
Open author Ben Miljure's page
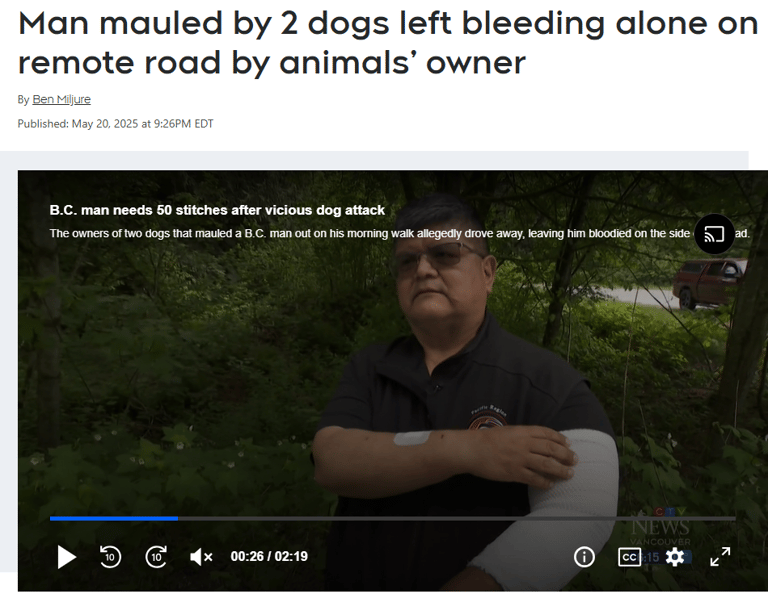(61, 99)
